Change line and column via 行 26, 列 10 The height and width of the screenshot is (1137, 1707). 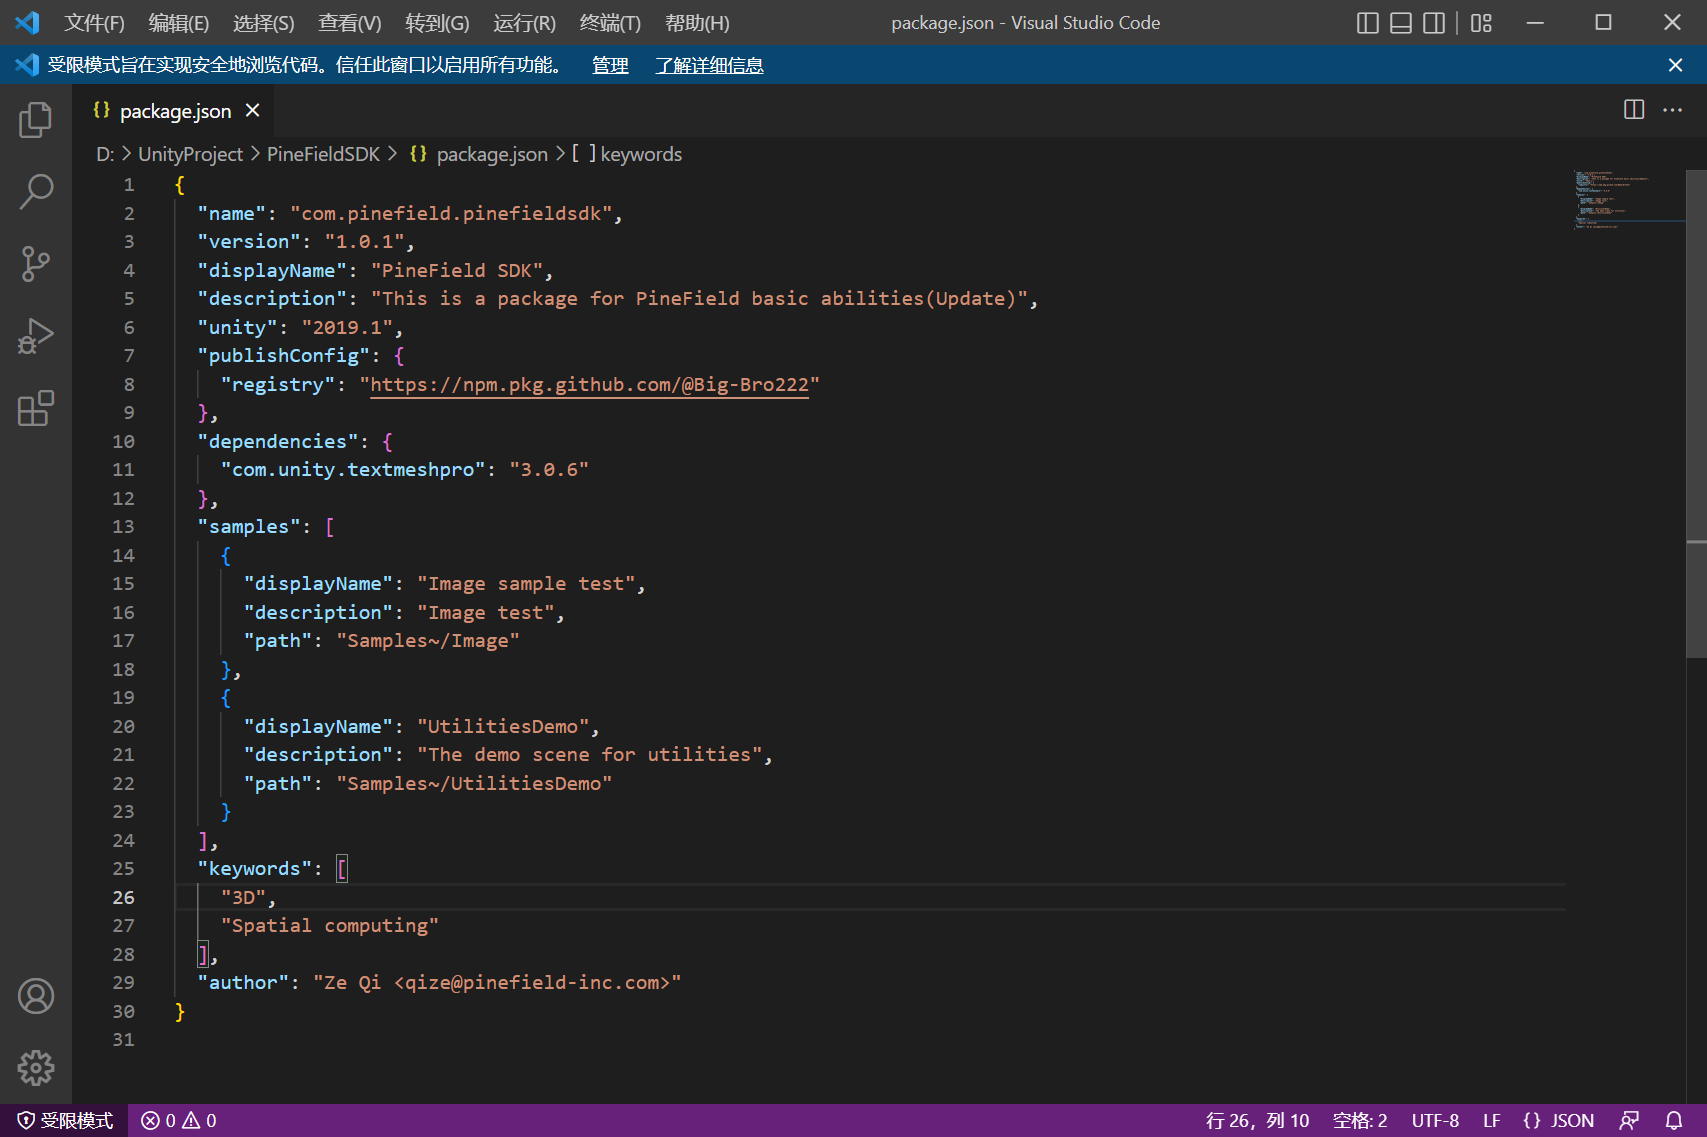click(x=1257, y=1121)
